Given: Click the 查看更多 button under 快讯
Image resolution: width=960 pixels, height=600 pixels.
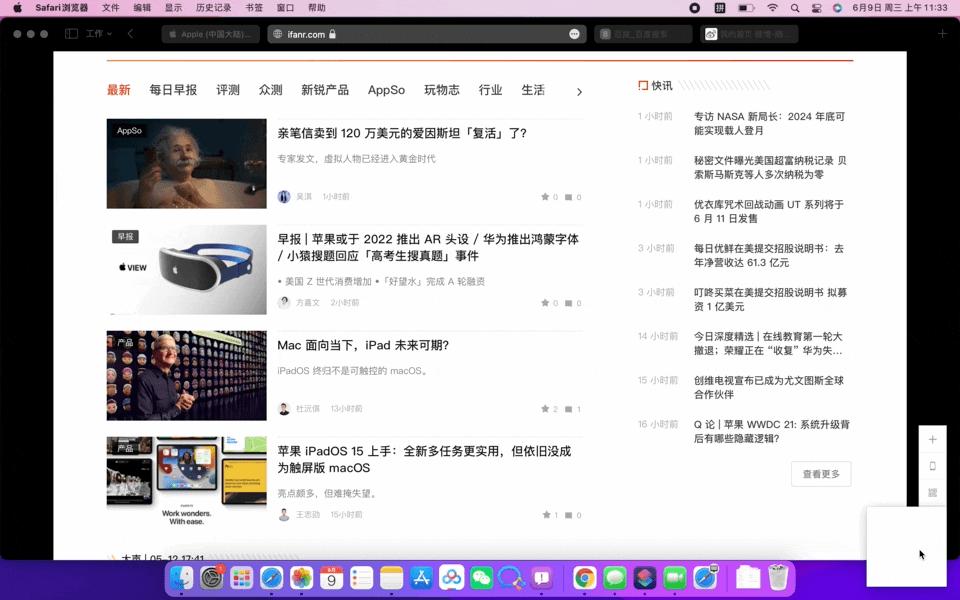Looking at the screenshot, I should (x=820, y=474).
